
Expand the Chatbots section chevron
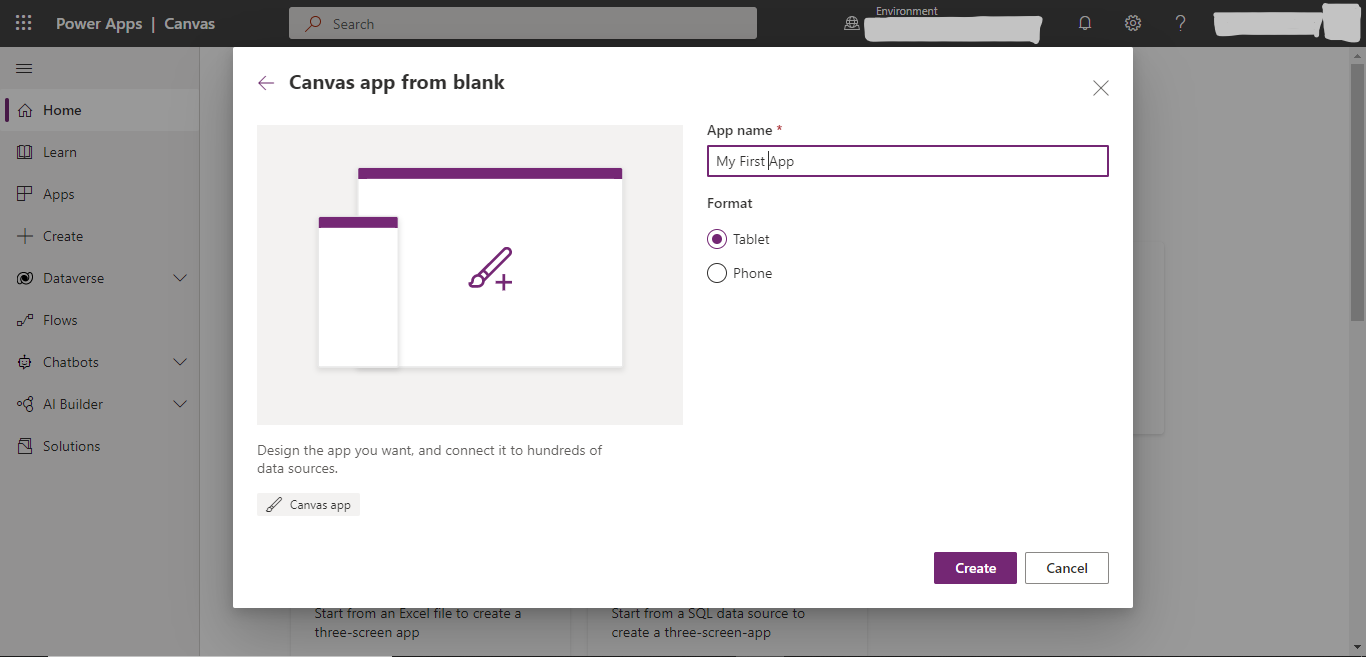(180, 362)
